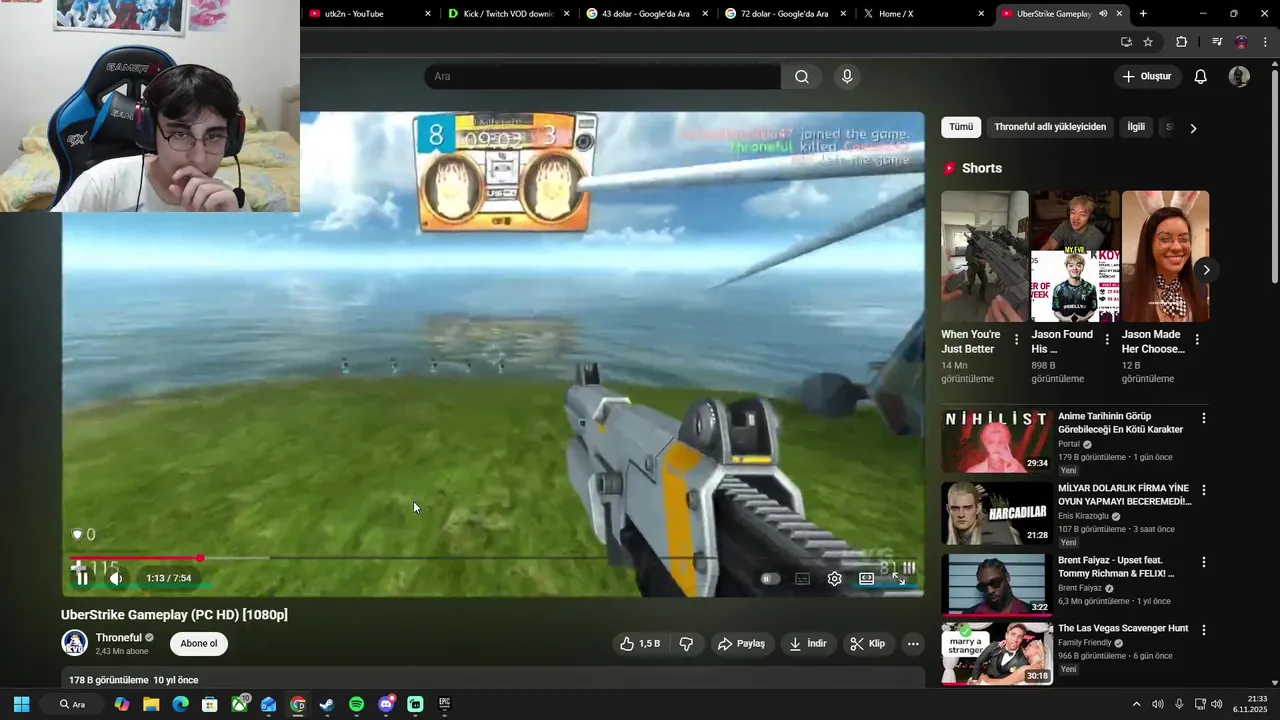Open the Epic Games launcher taskbar icon
The width and height of the screenshot is (1280, 720).
click(x=445, y=704)
